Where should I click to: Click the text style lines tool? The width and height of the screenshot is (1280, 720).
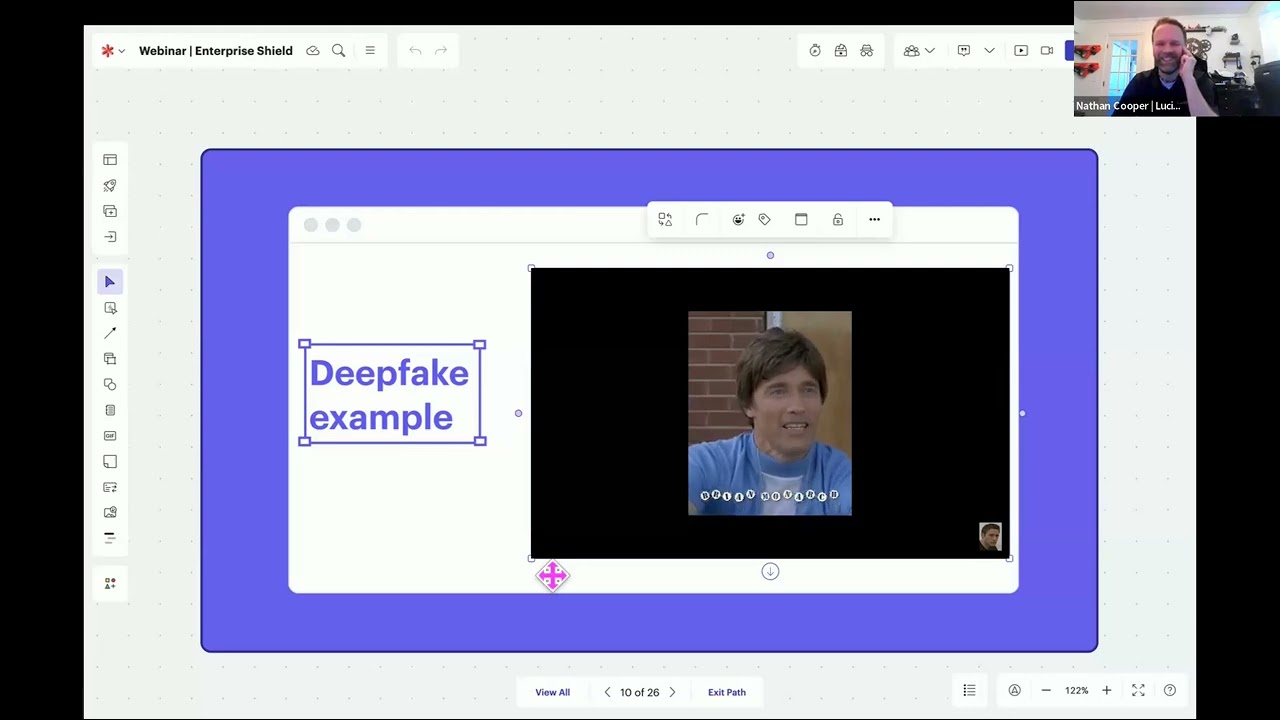[x=110, y=538]
